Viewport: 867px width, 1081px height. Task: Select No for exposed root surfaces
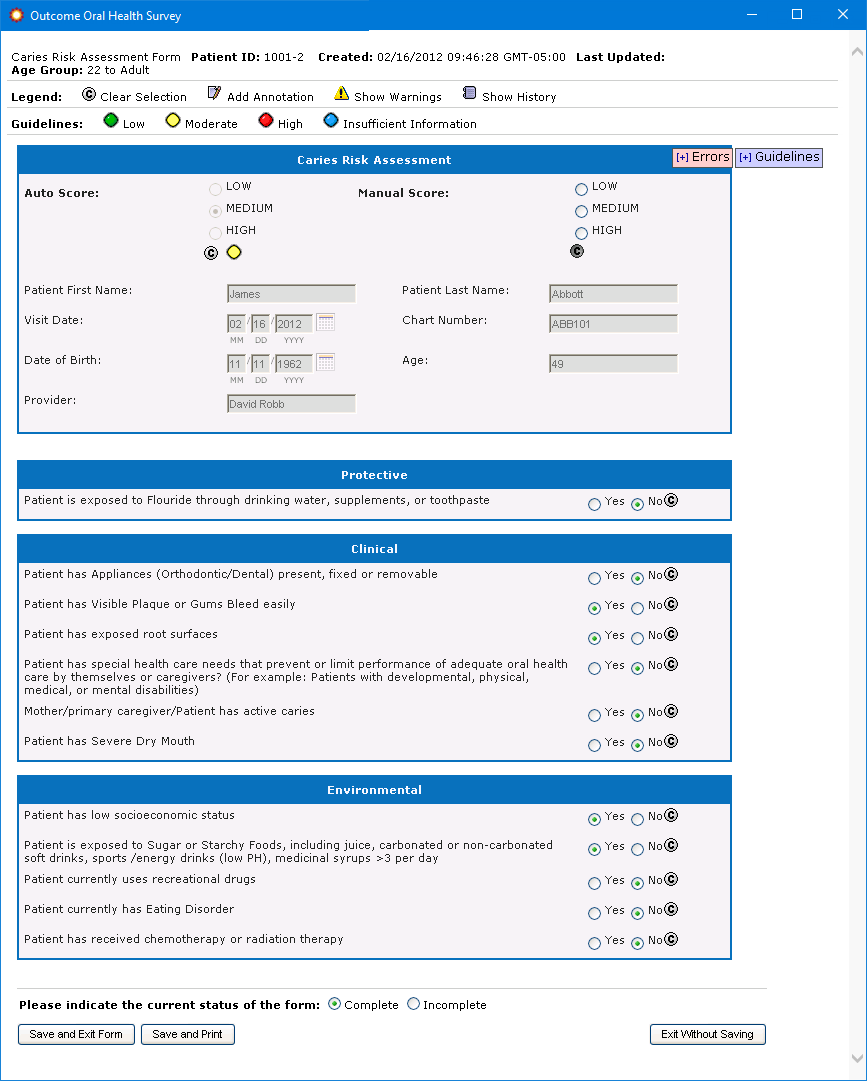[x=638, y=638]
